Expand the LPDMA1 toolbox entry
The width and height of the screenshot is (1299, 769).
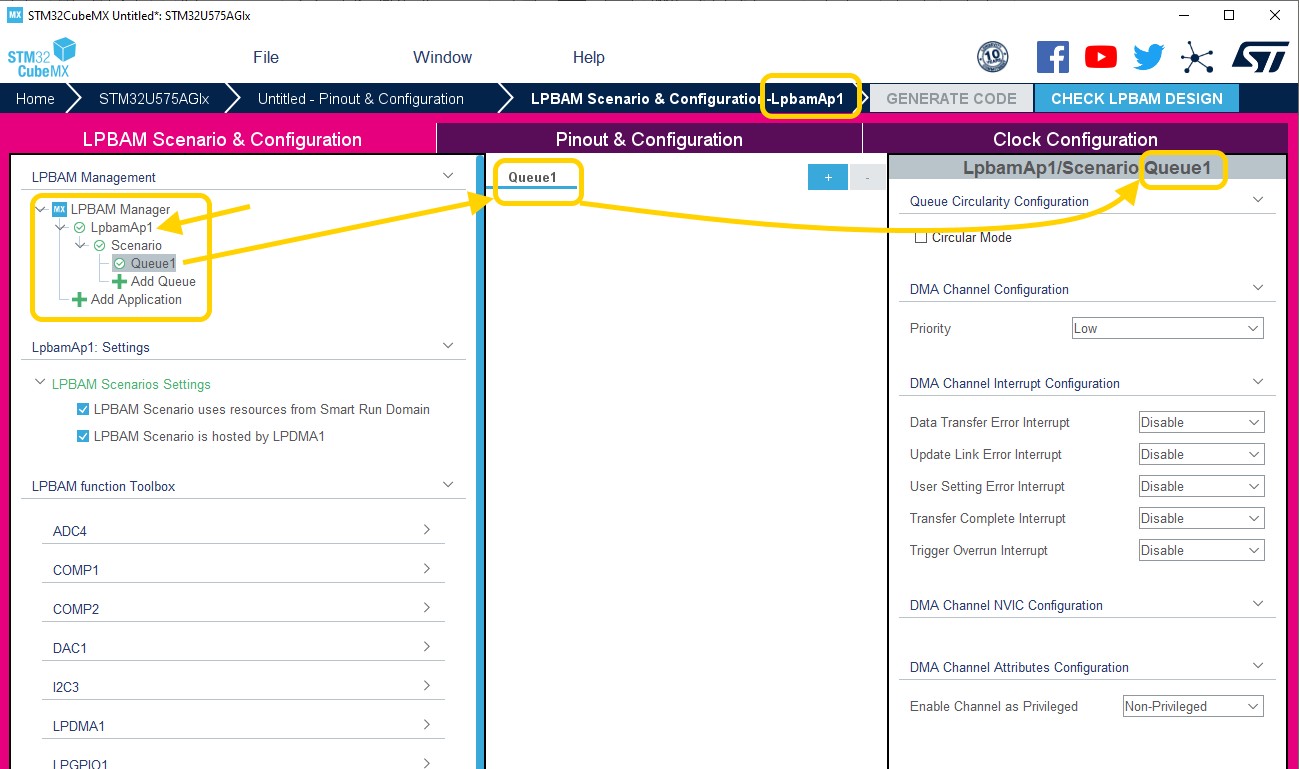(x=427, y=724)
